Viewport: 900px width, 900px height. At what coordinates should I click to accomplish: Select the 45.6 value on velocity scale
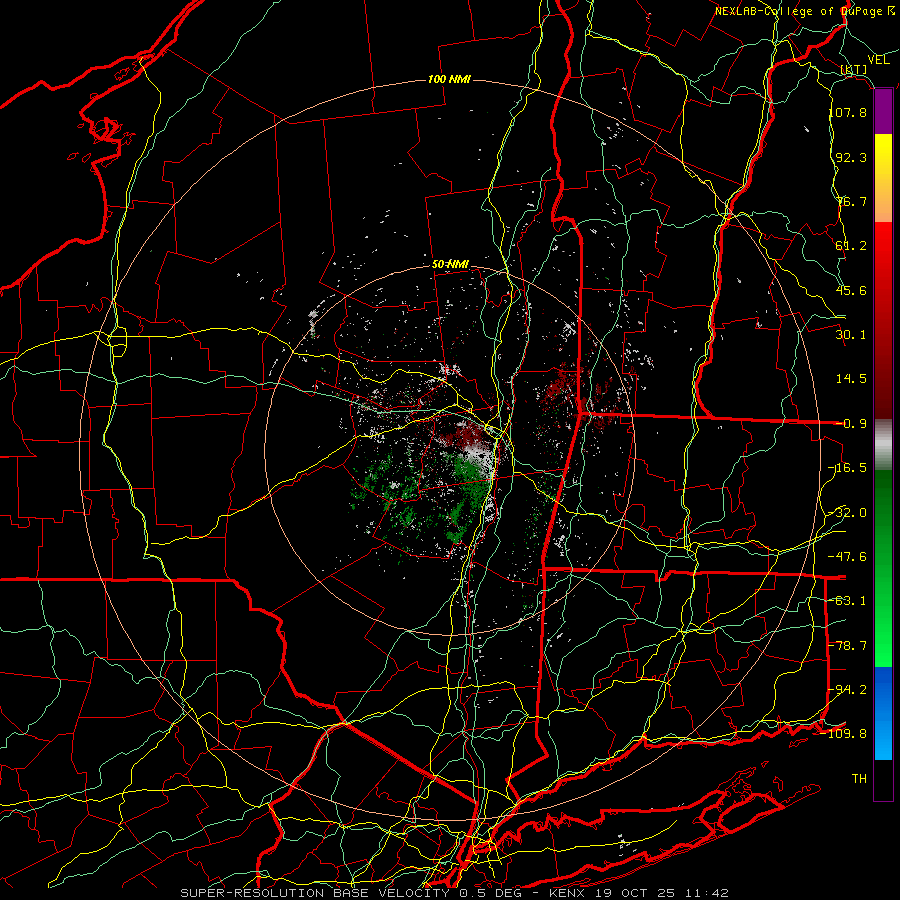(x=851, y=290)
